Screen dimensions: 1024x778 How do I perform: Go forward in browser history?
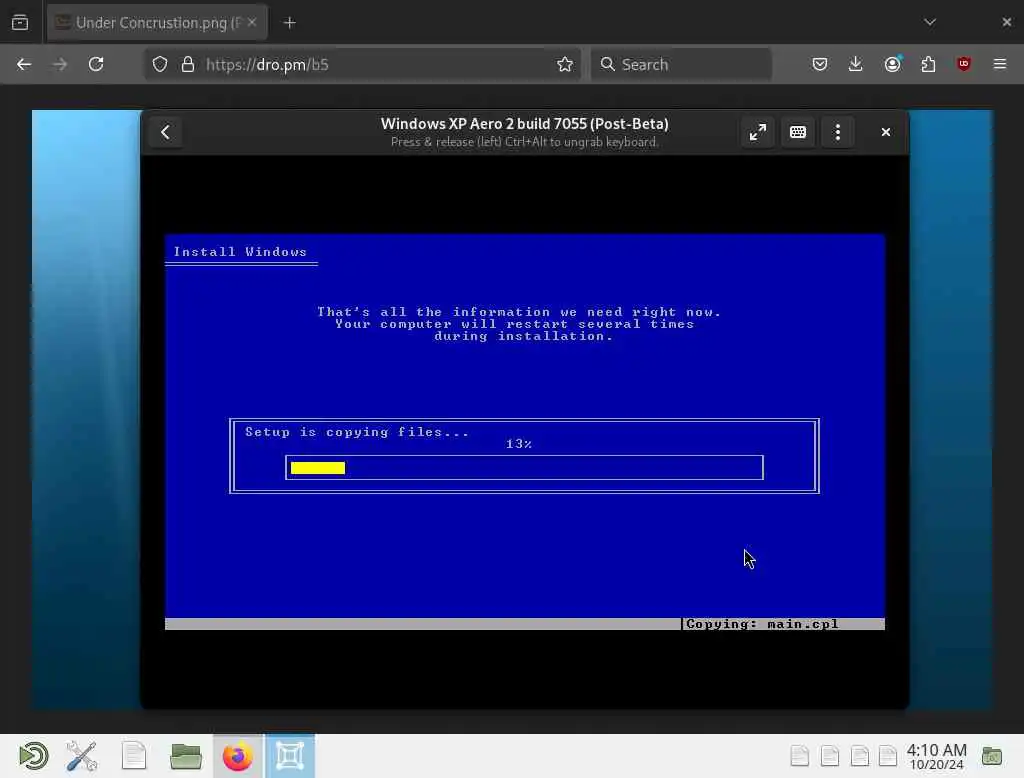pyautogui.click(x=60, y=64)
